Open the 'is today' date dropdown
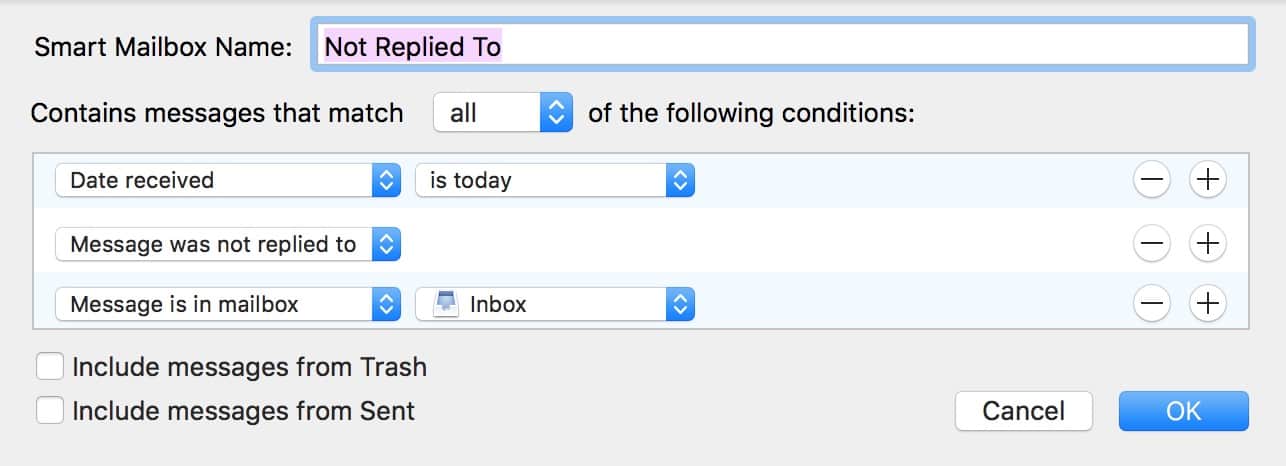Viewport: 1286px width, 466px height. 554,180
